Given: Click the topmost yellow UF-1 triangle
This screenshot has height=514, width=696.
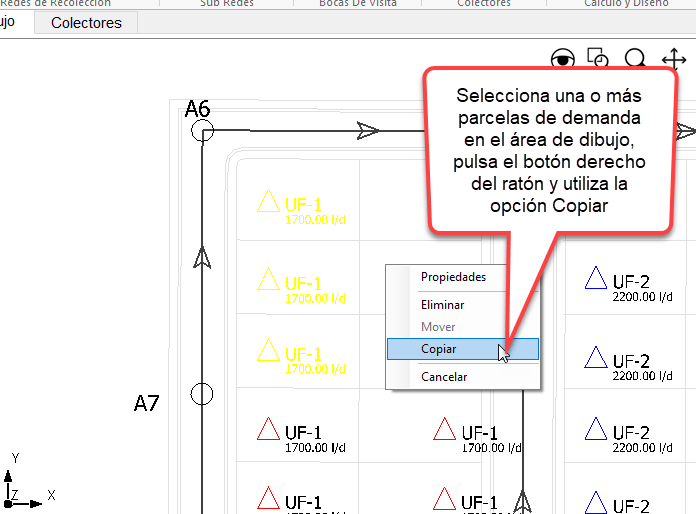Looking at the screenshot, I should point(267,202).
